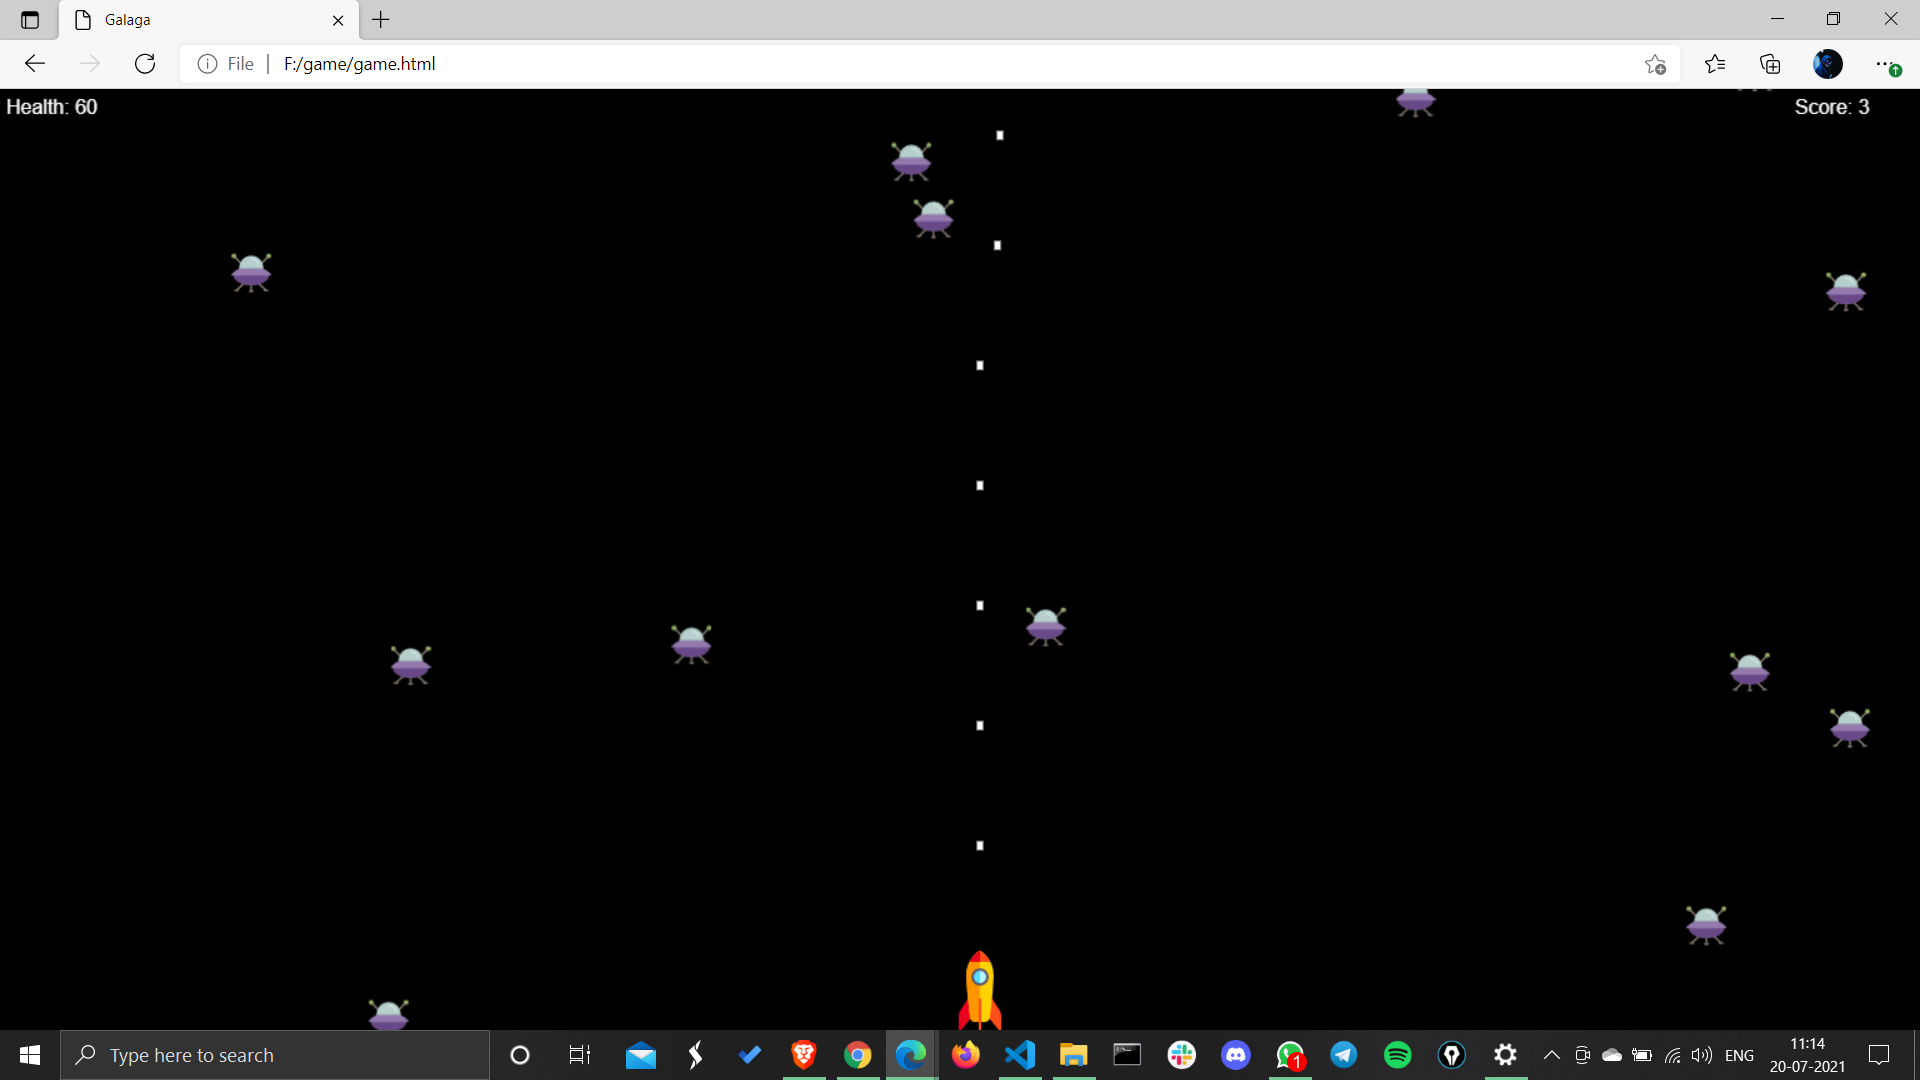Viewport: 1920px width, 1080px height.
Task: Click ENG language indicator
Action: (x=1739, y=1055)
